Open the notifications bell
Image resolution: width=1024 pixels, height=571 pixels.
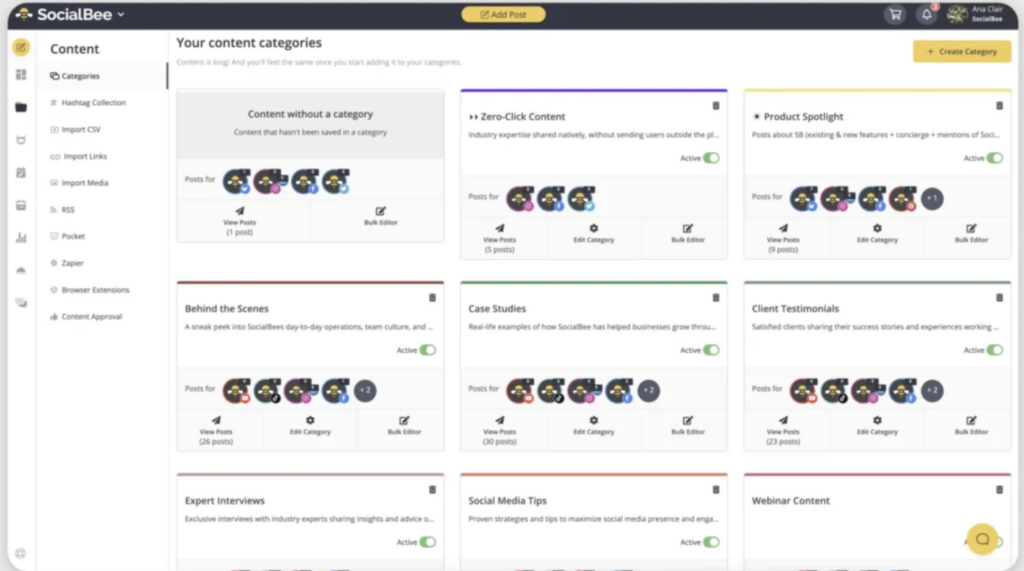[x=927, y=14]
